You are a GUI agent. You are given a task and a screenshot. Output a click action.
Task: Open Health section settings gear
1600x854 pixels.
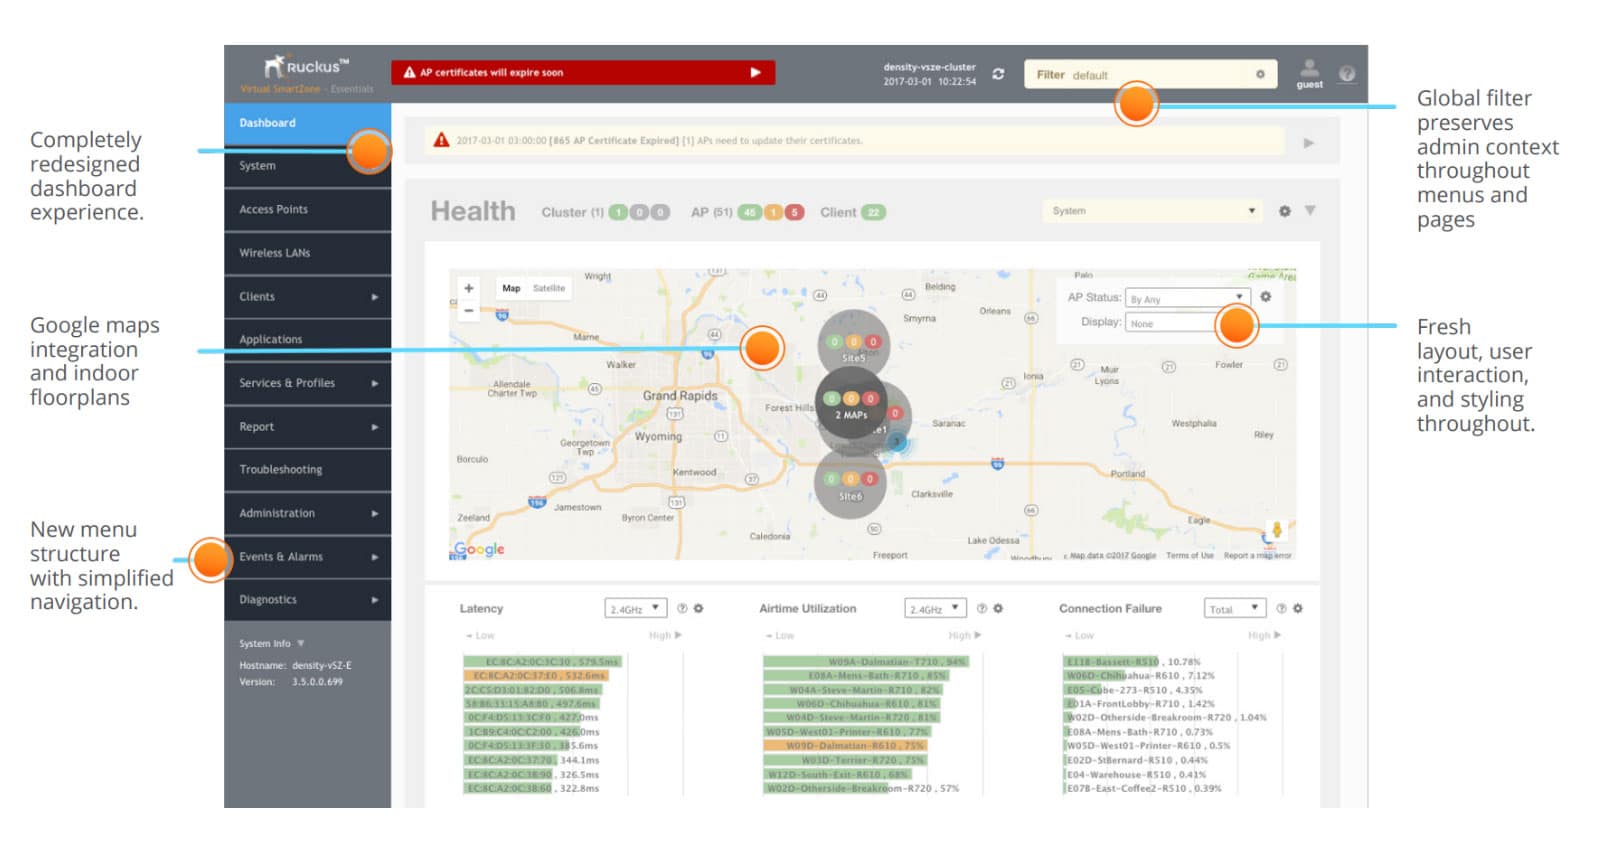(x=1285, y=211)
